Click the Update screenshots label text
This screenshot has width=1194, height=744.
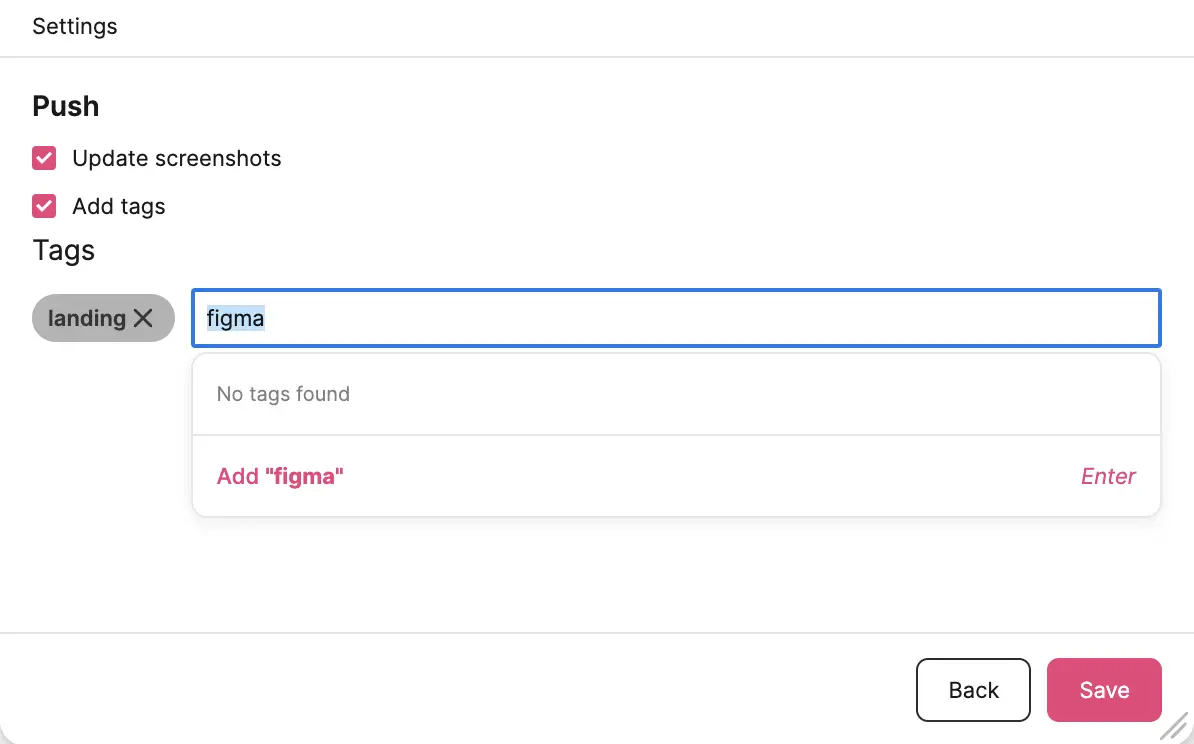coord(176,158)
